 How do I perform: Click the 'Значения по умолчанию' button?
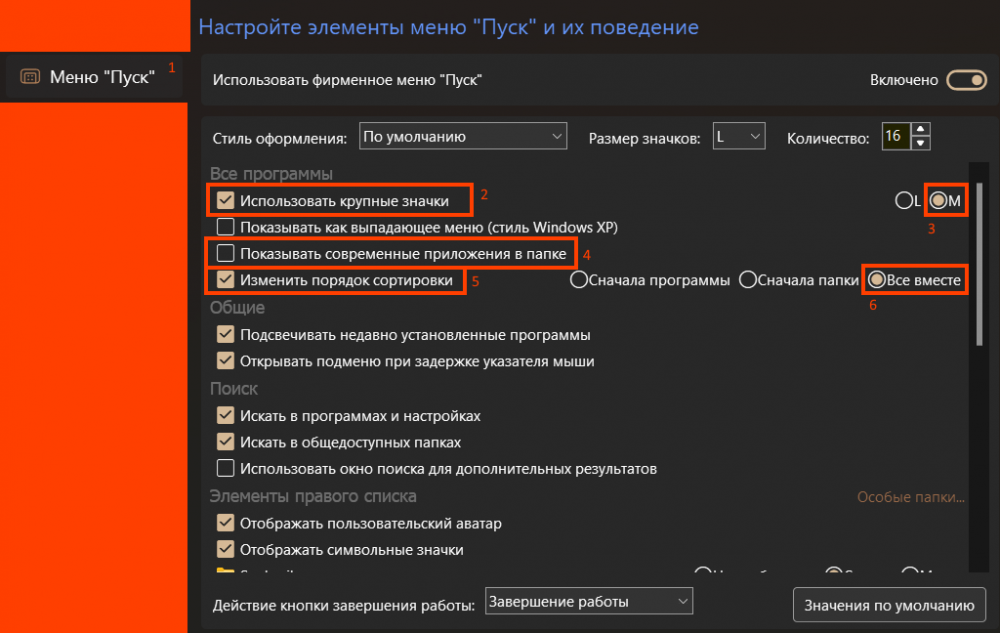(x=889, y=605)
